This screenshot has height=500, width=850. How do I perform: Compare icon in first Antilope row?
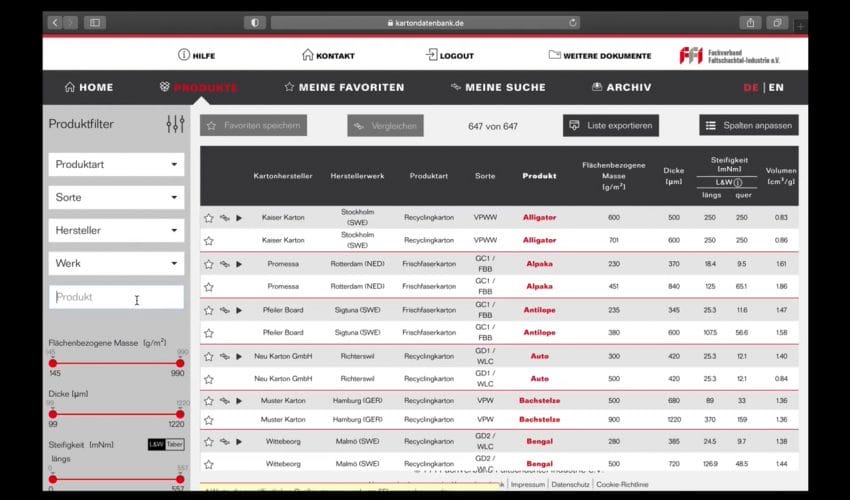224,310
